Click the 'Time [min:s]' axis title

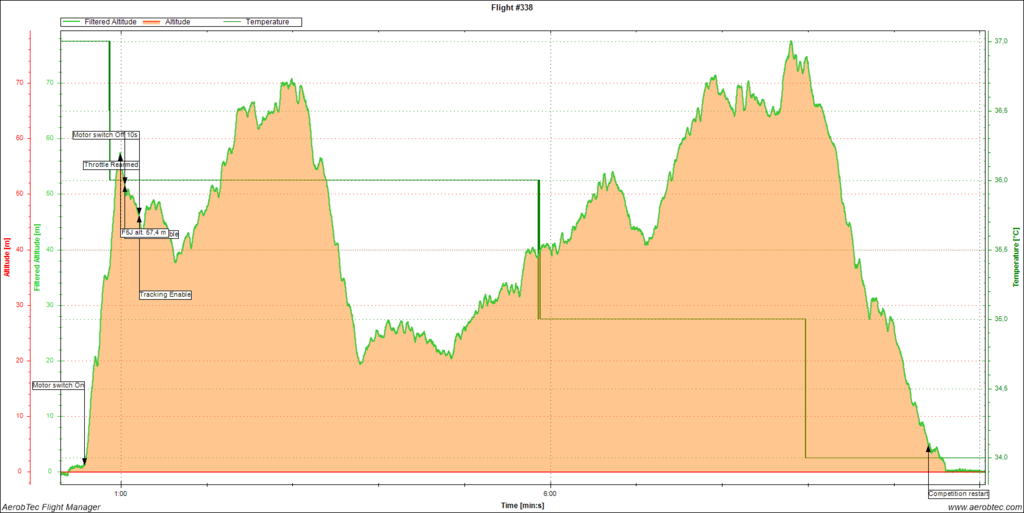click(523, 506)
